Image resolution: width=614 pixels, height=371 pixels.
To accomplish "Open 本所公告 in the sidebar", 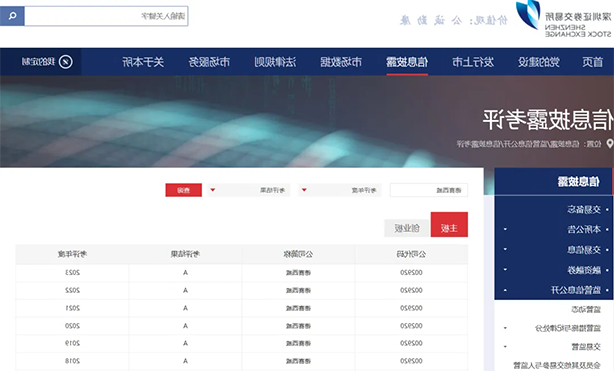I will click(x=584, y=229).
